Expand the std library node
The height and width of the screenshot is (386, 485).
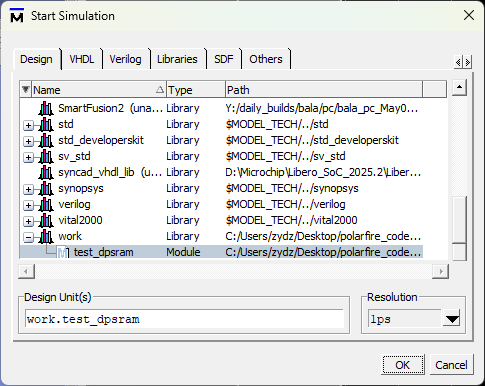[x=28, y=125]
